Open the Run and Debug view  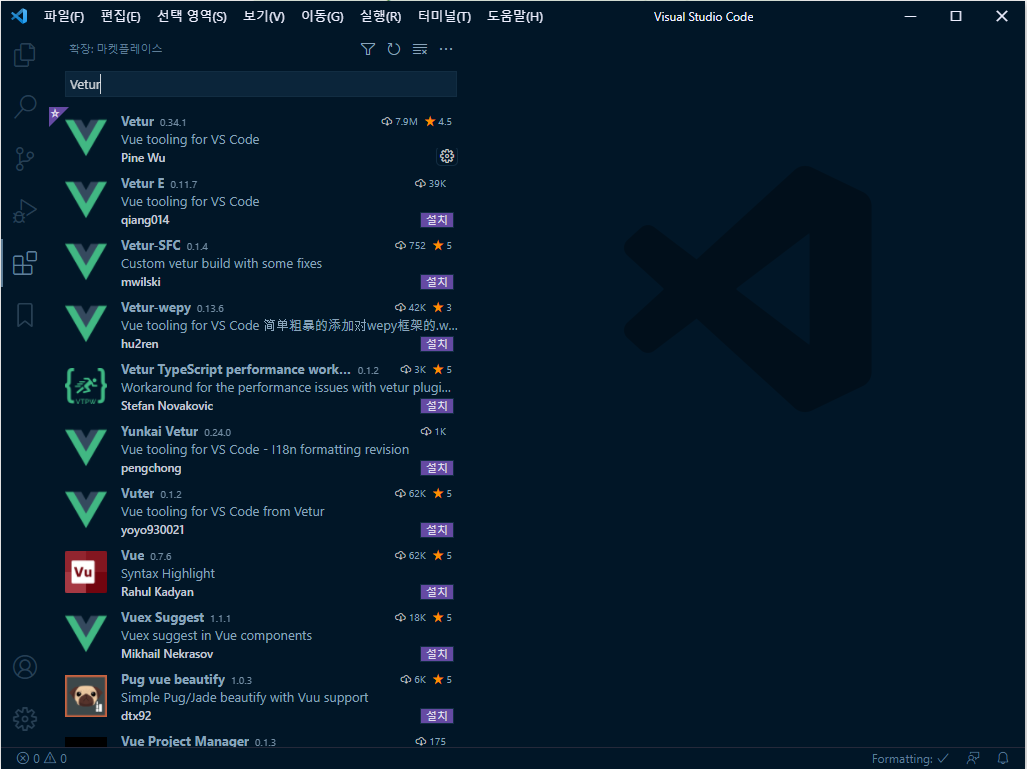coord(25,211)
